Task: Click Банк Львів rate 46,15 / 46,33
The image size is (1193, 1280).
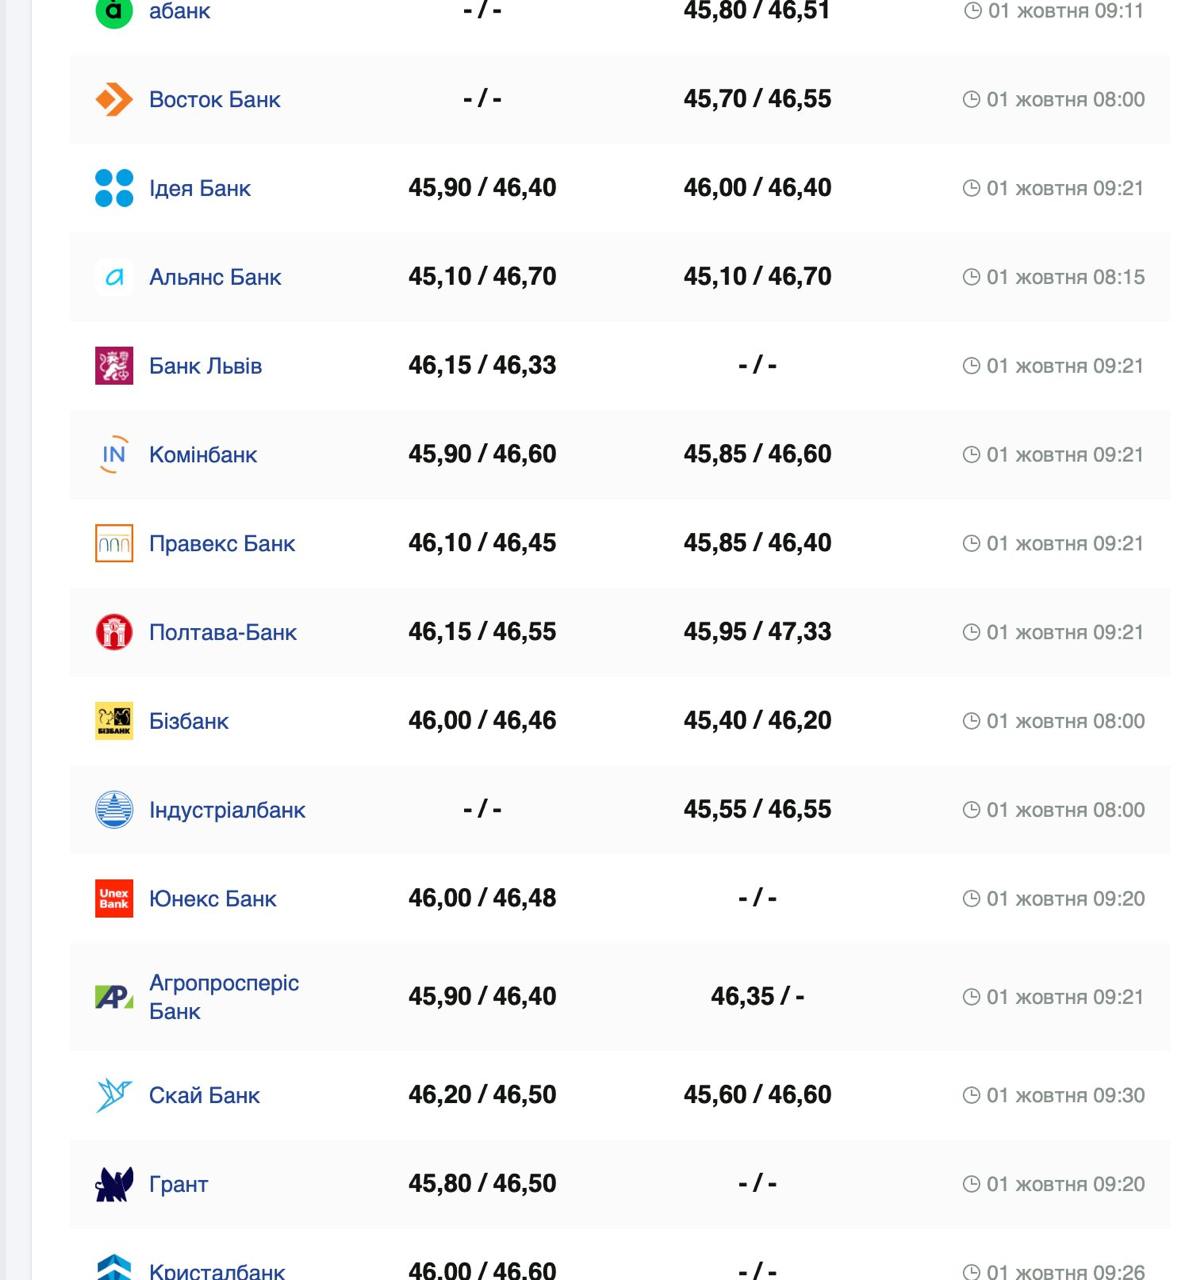Action: click(482, 366)
